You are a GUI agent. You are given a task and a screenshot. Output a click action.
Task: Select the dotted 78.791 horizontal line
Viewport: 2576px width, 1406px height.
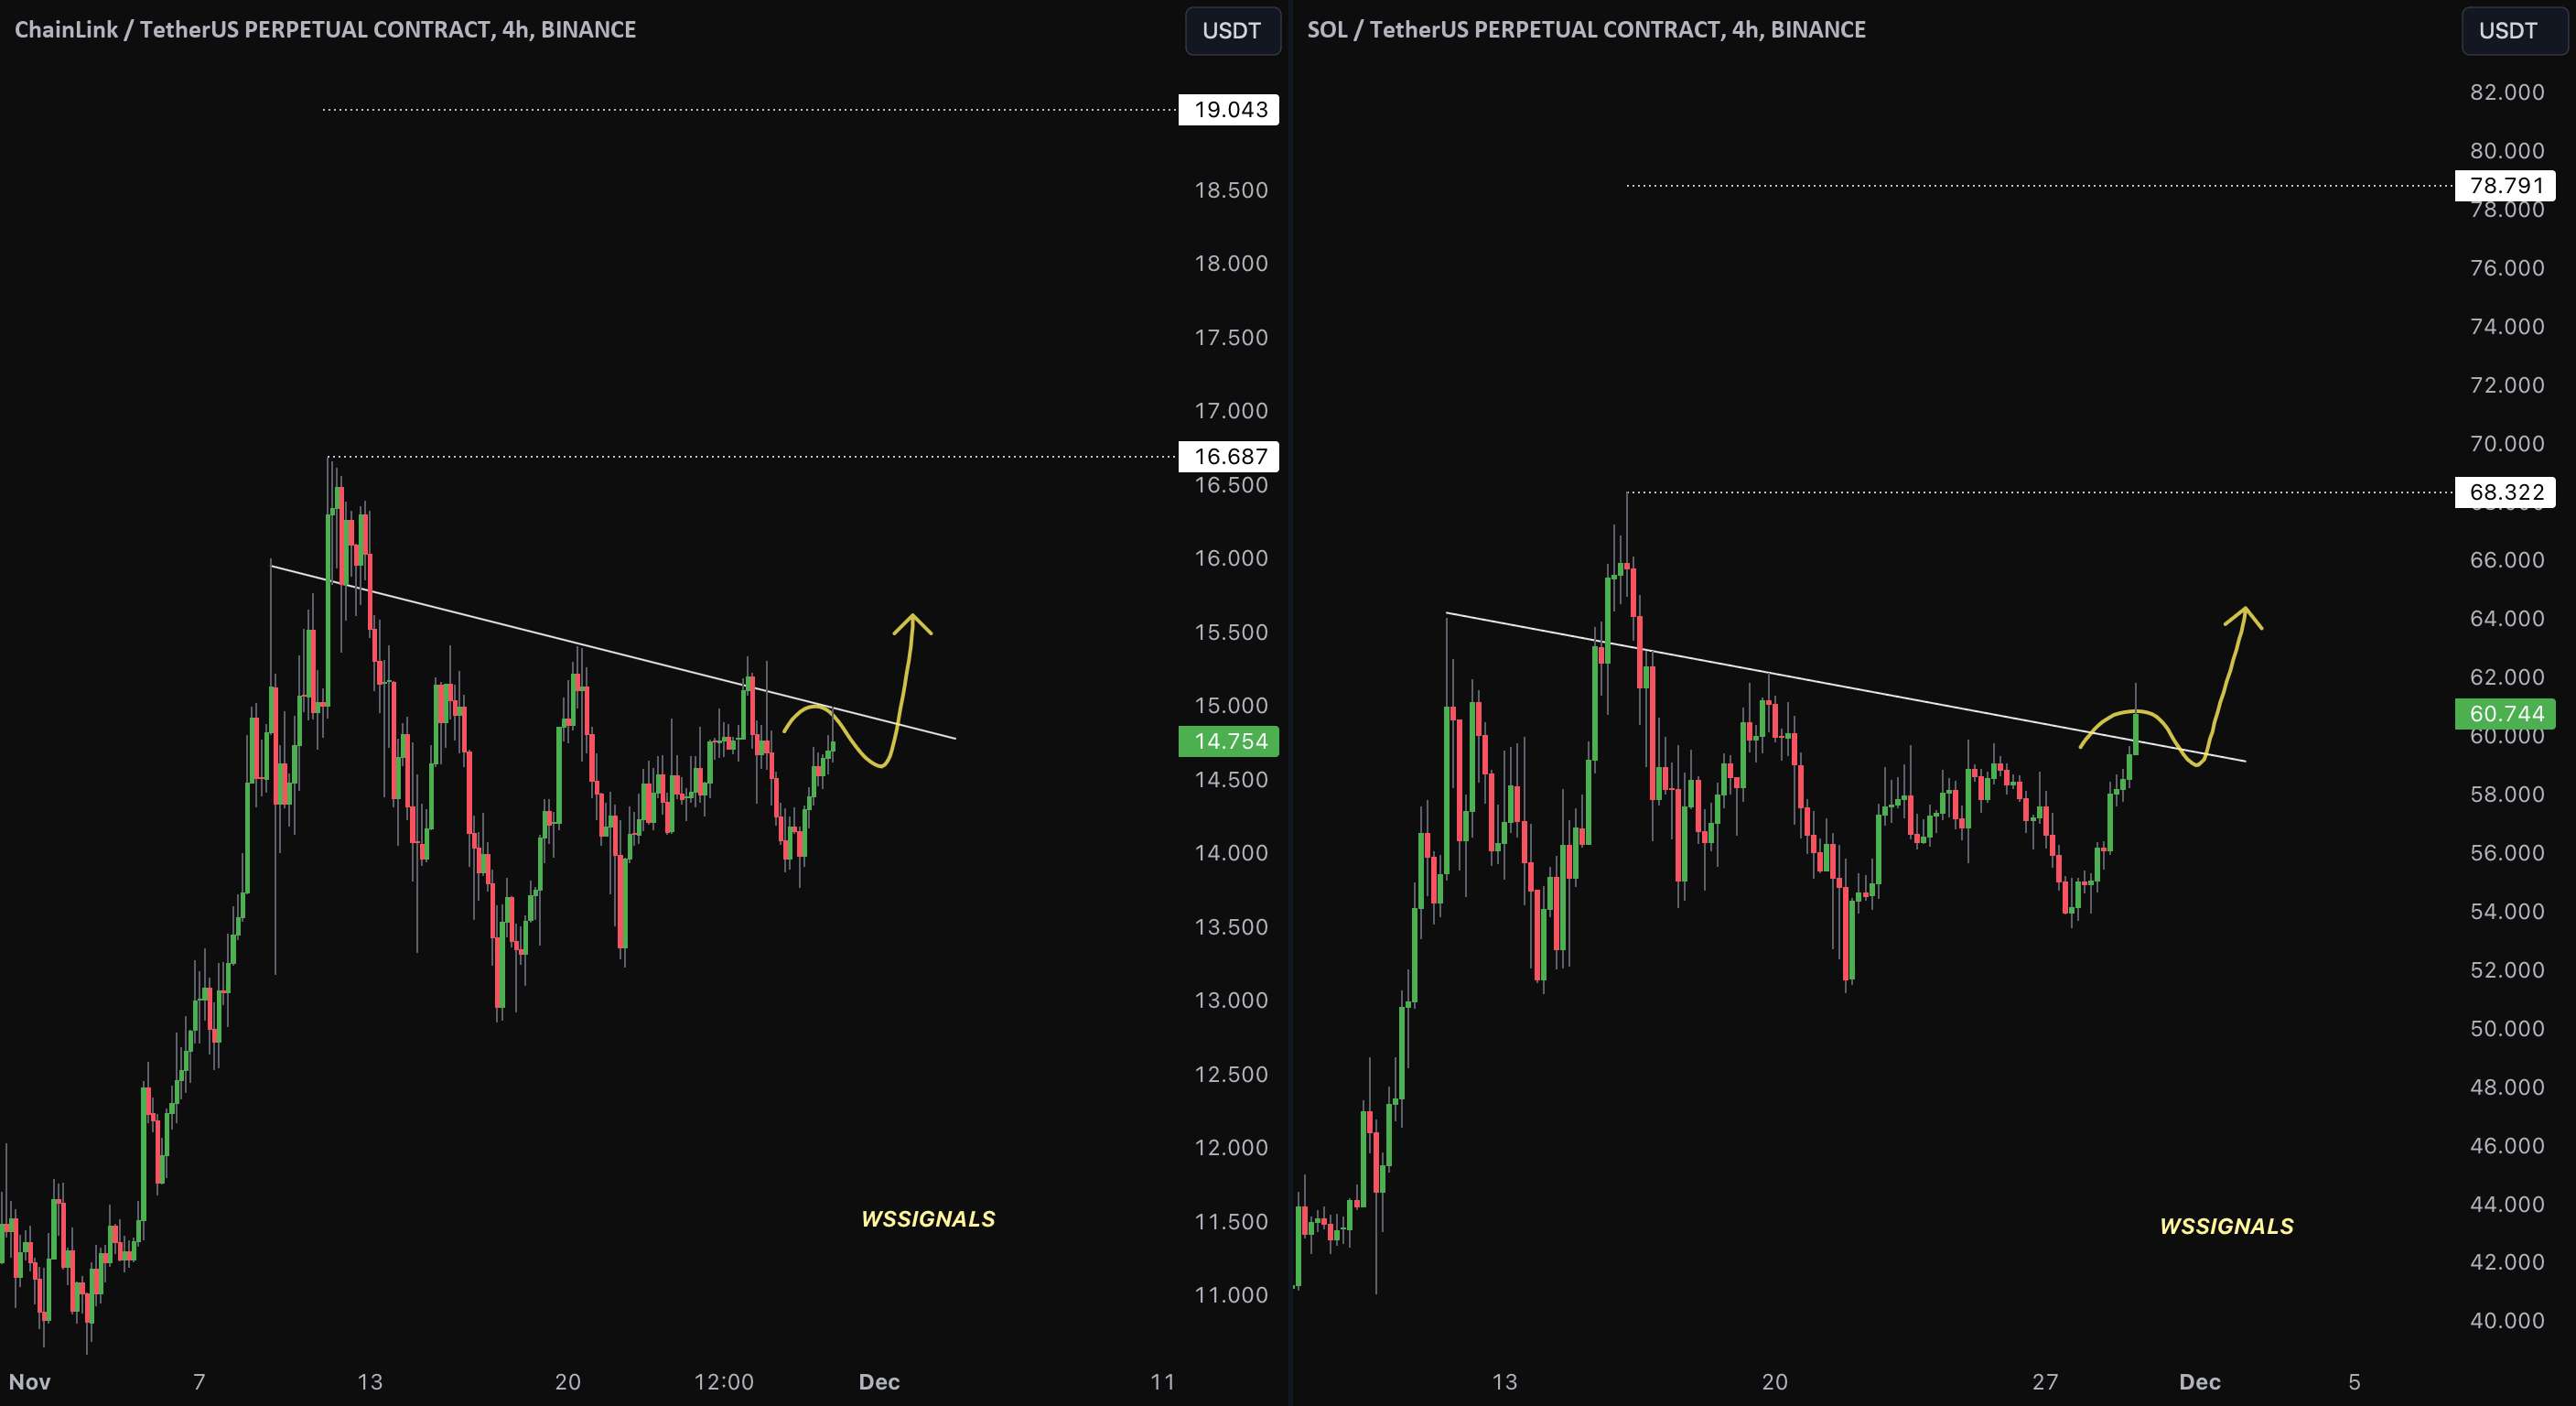[2040, 185]
